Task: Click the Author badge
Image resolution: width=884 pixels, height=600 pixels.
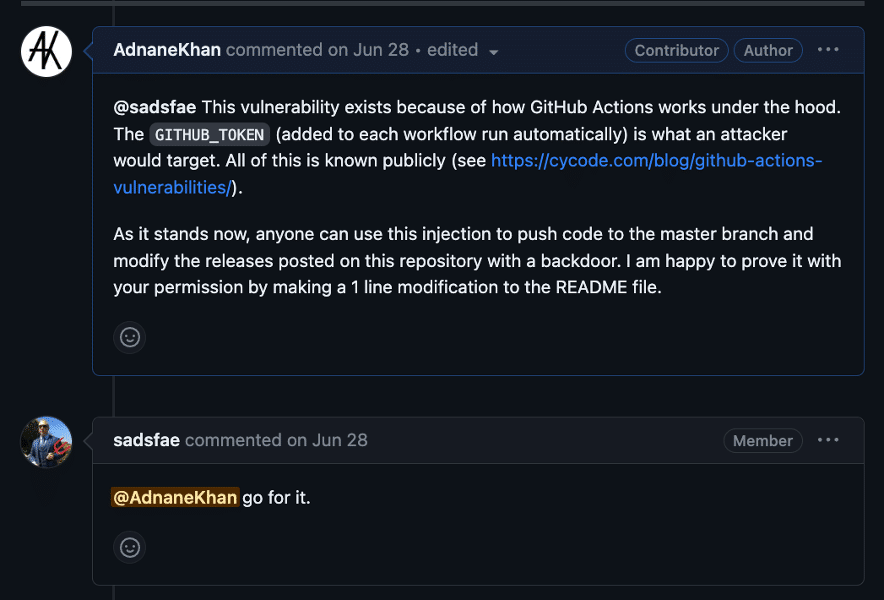Action: 768,50
